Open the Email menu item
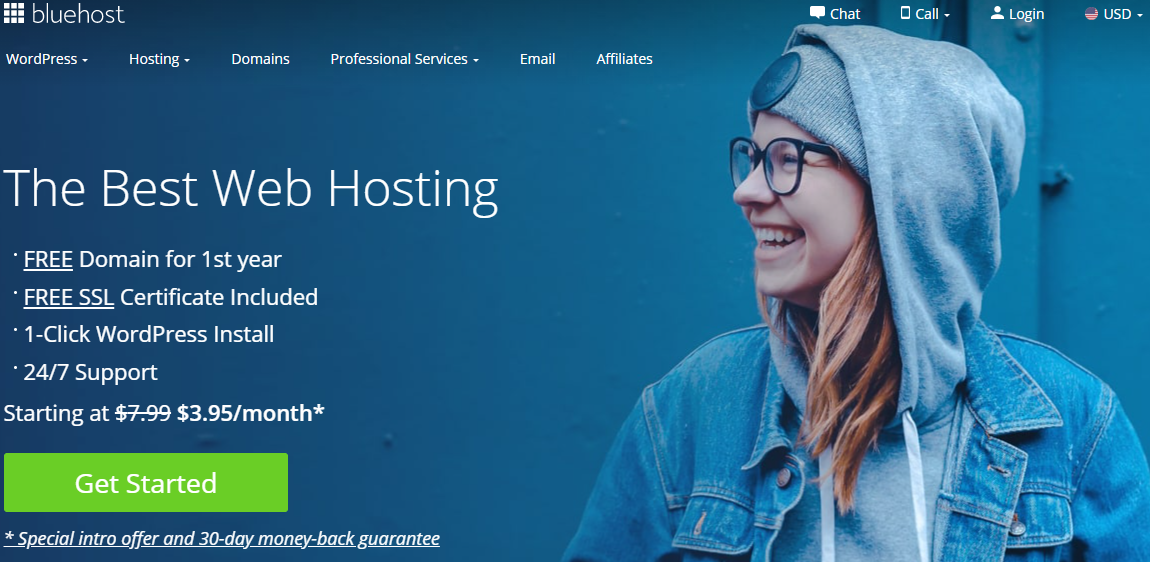Screen dimensions: 1150x562 pyautogui.click(x=538, y=59)
